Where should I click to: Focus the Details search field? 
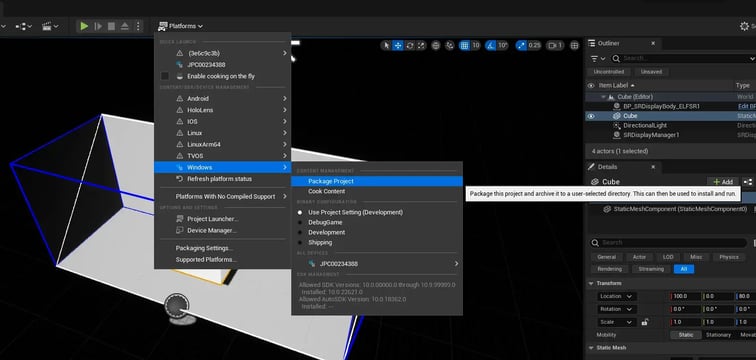(x=668, y=243)
